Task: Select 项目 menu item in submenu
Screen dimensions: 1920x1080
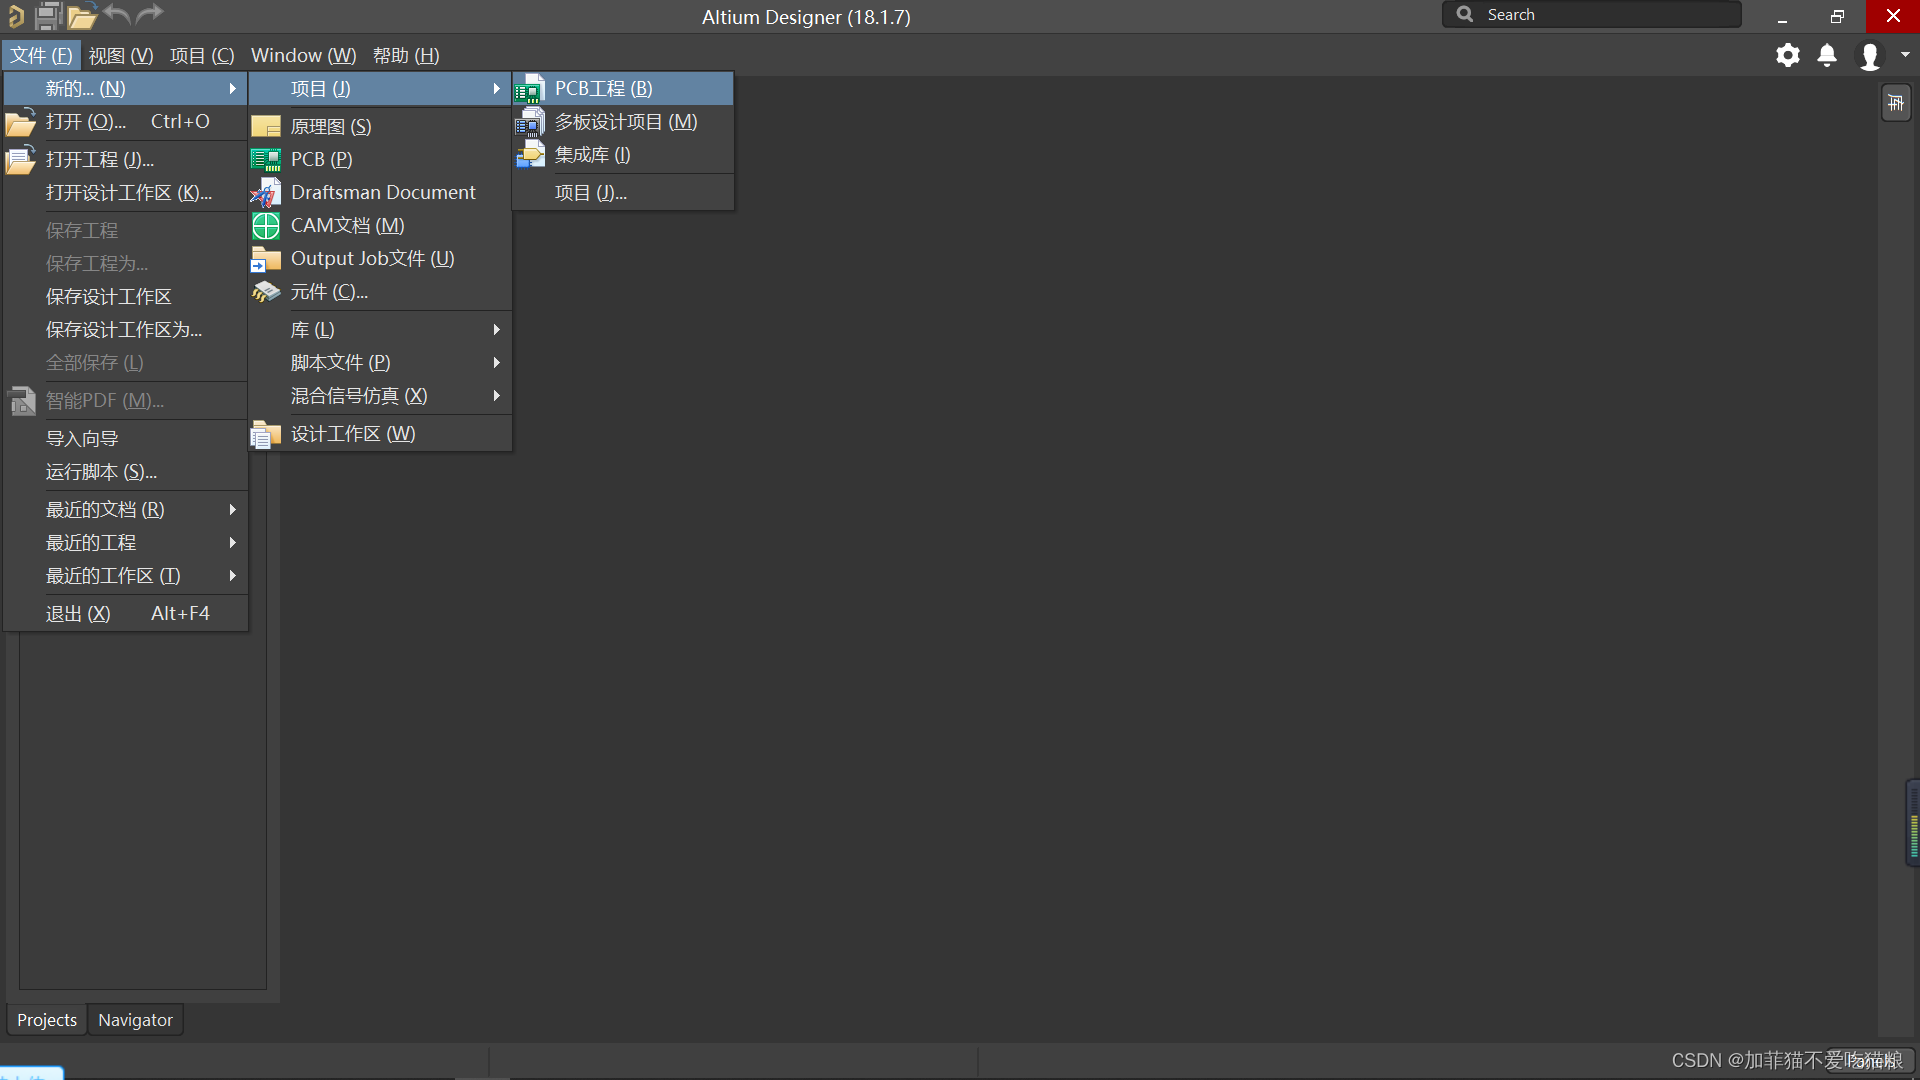Action: pyautogui.click(x=589, y=193)
